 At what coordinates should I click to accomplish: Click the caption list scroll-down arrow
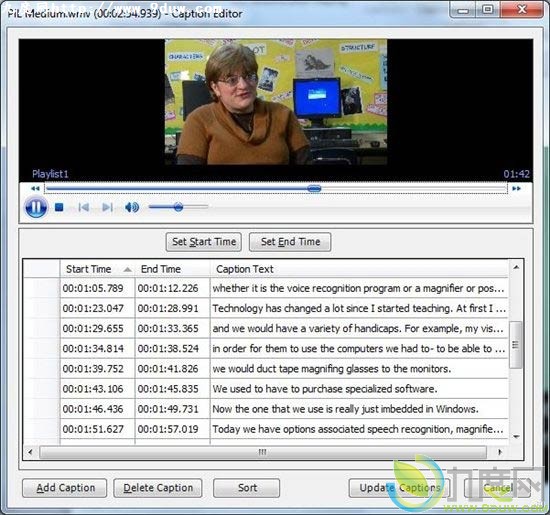[x=516, y=437]
